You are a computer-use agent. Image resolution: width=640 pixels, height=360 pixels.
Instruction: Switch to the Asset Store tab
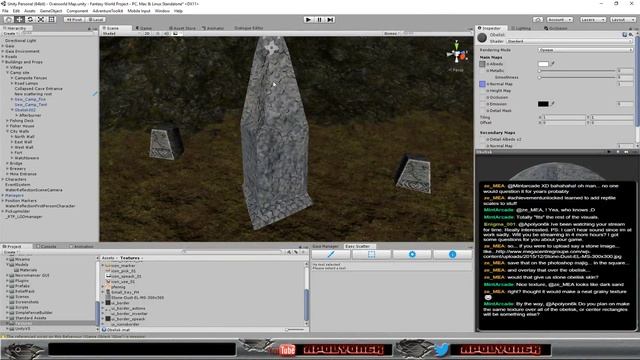pos(182,28)
